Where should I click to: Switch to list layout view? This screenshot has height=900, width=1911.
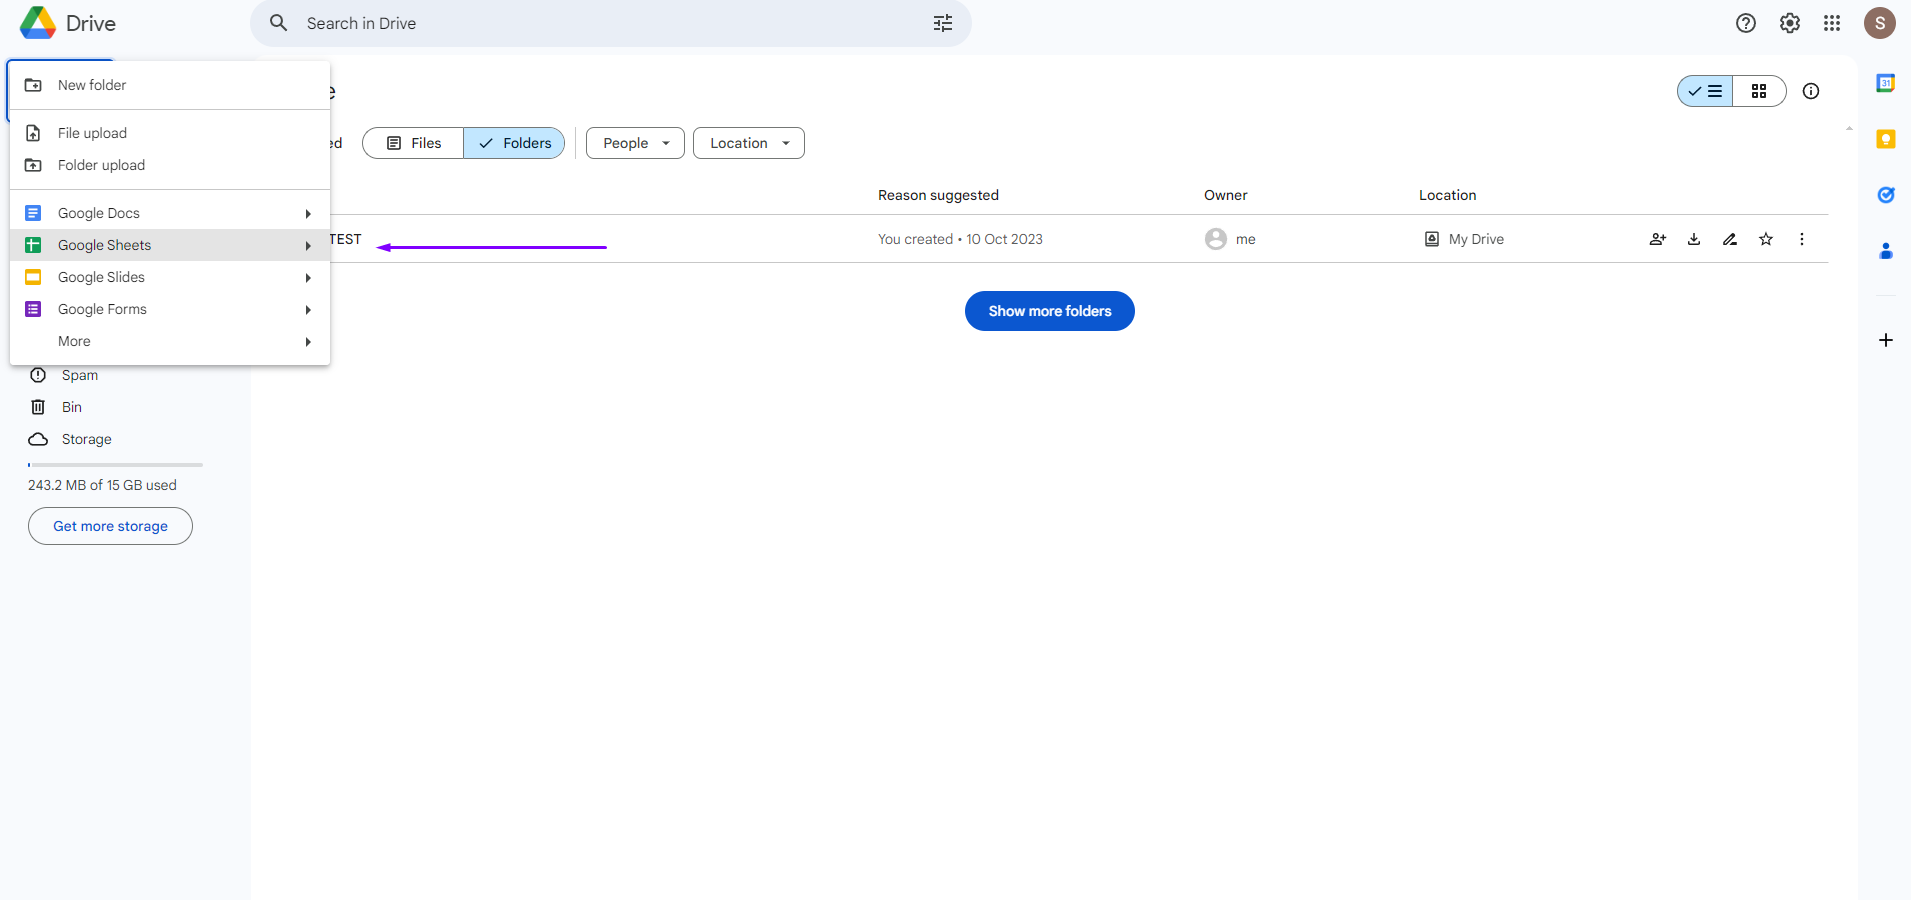(x=1705, y=91)
